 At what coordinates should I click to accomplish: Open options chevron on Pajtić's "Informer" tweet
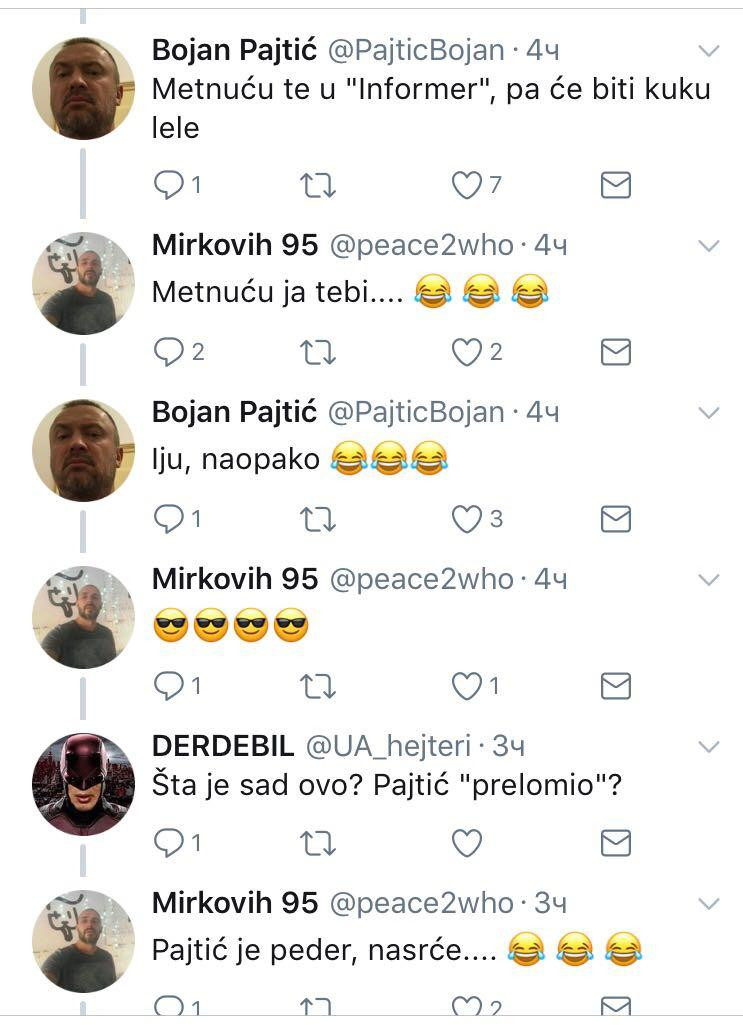click(708, 51)
